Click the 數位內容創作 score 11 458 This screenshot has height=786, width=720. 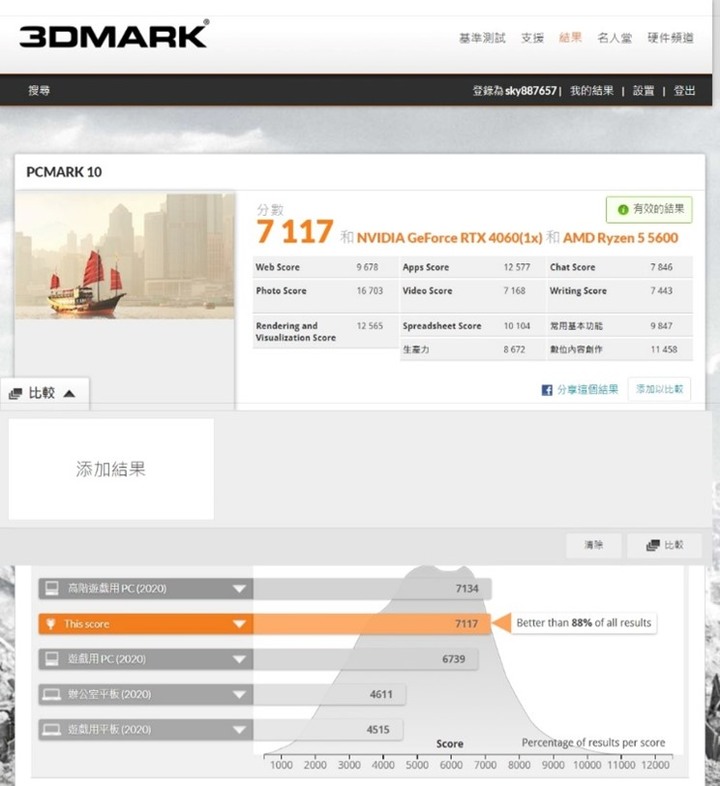[664, 349]
